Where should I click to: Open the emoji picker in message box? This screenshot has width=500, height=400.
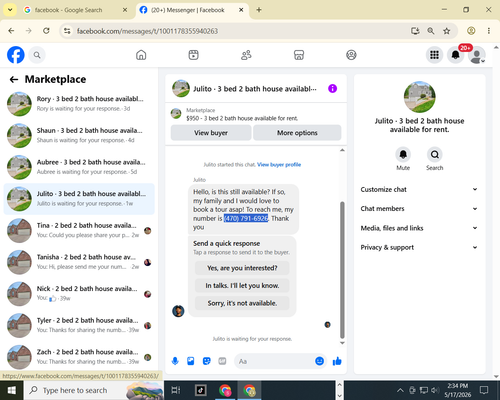(x=319, y=361)
